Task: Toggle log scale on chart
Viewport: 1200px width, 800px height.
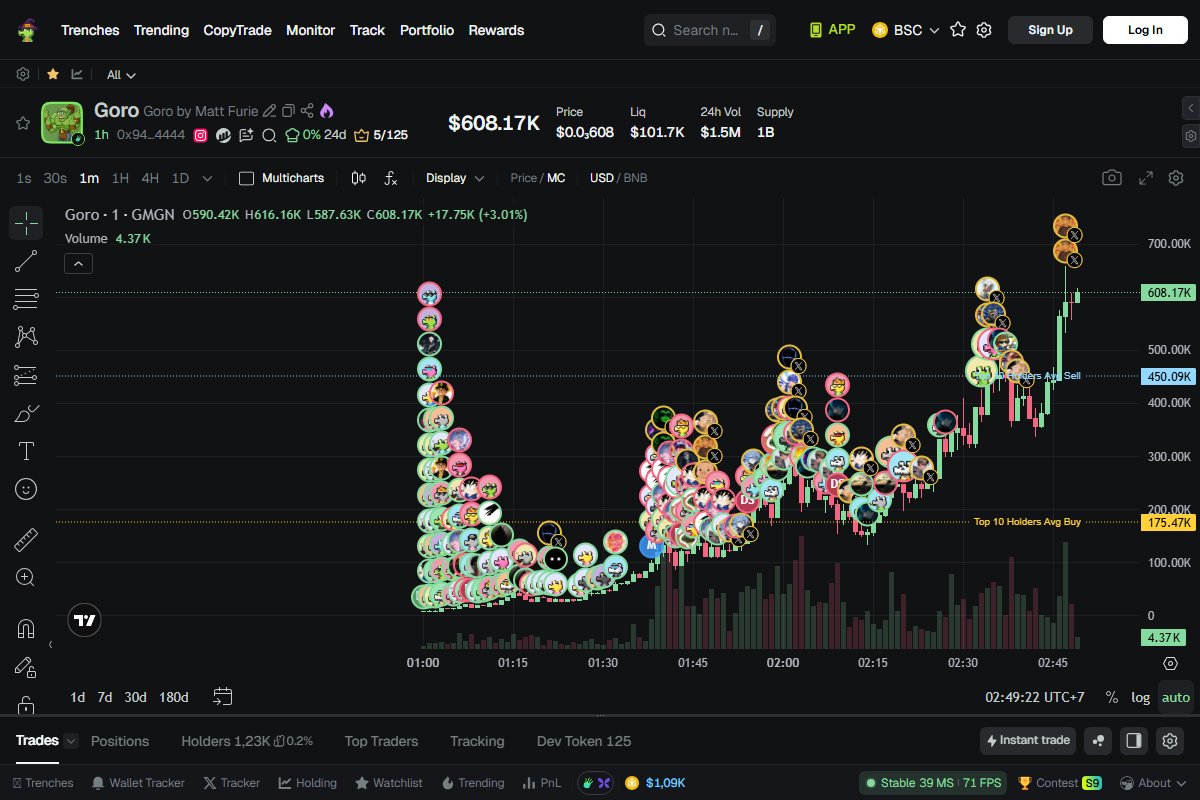Action: tap(1140, 697)
